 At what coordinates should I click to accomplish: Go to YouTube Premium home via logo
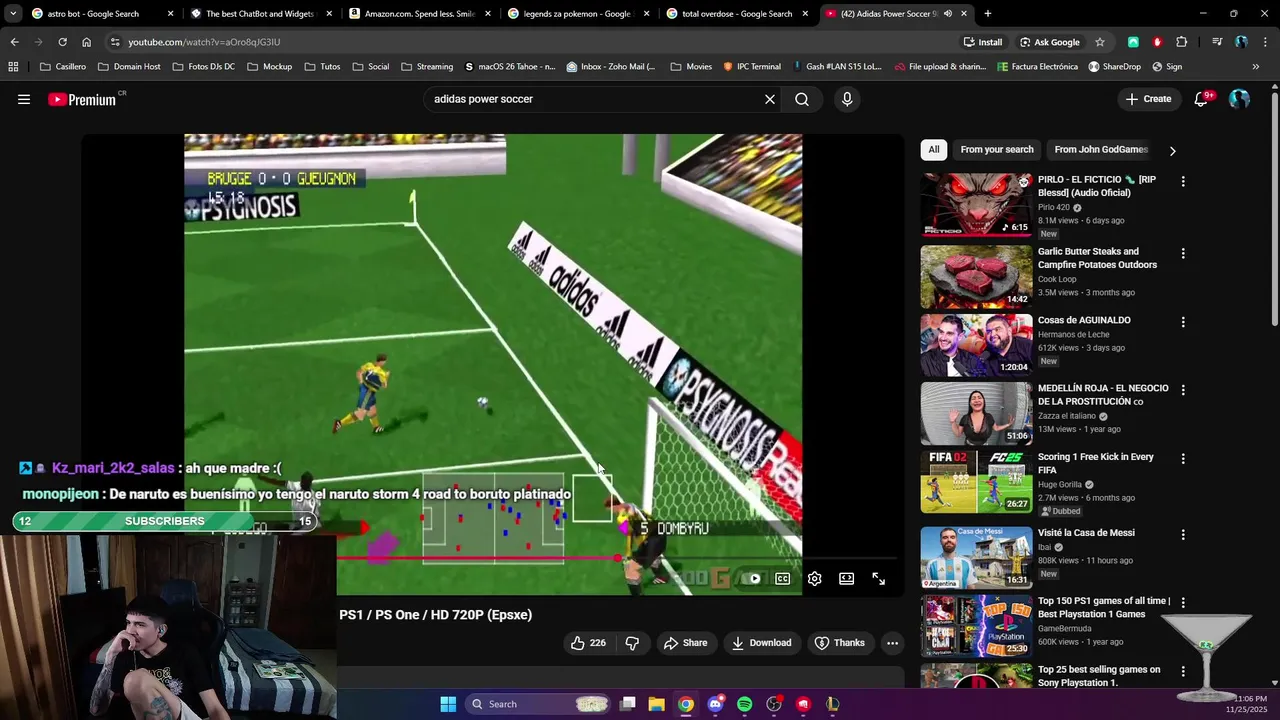[x=82, y=99]
